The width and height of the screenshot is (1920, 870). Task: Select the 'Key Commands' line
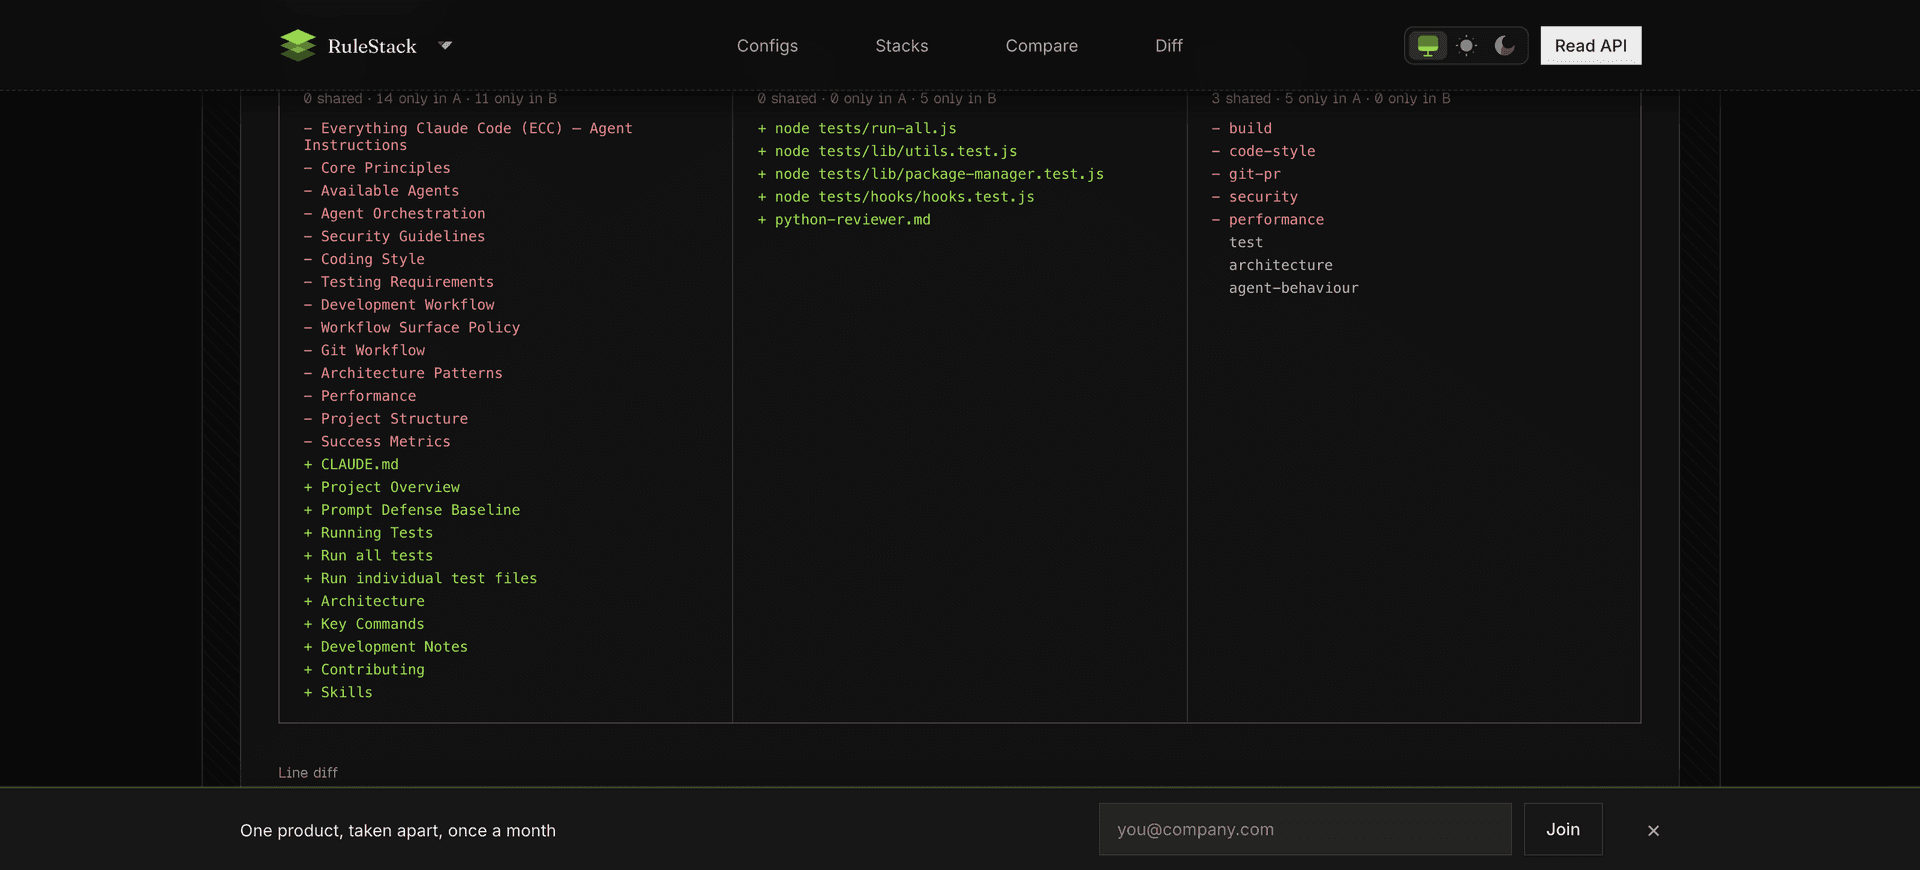pos(364,624)
